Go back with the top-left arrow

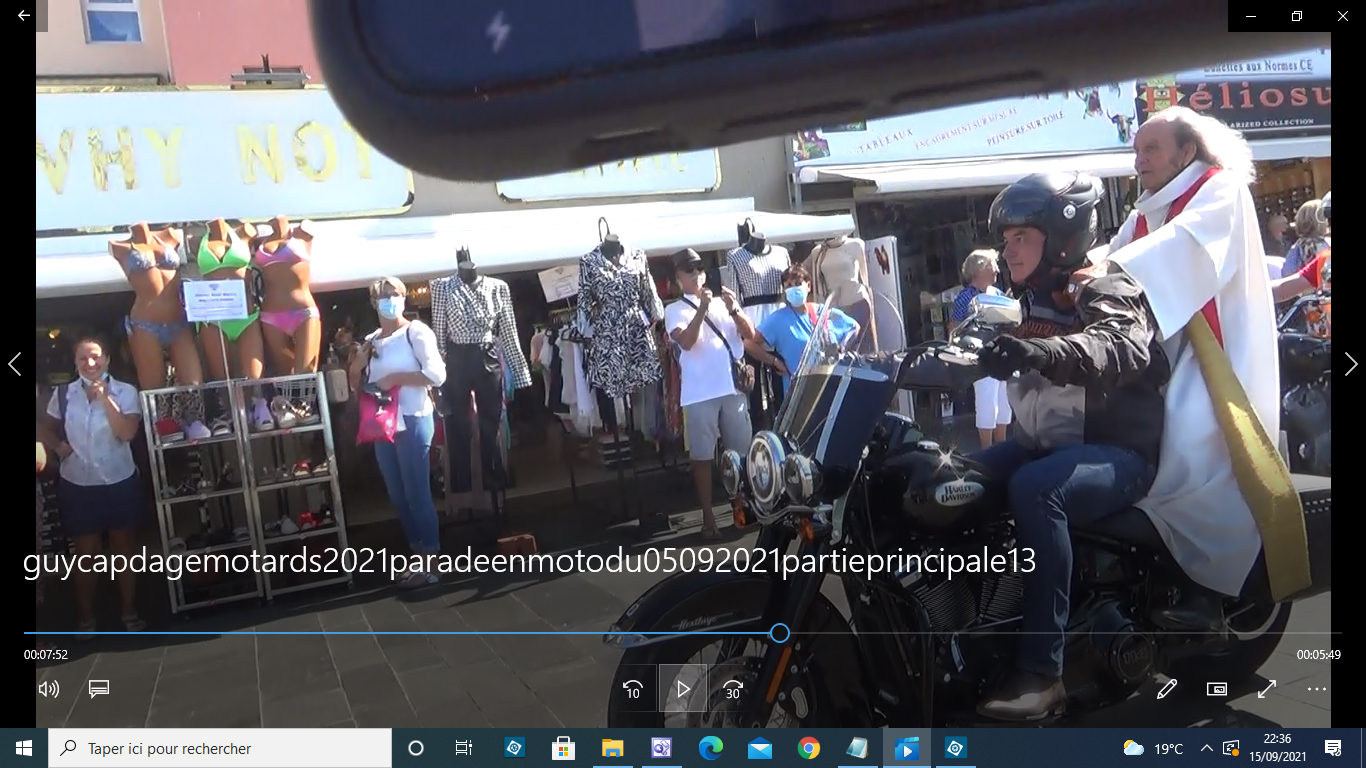(x=24, y=16)
